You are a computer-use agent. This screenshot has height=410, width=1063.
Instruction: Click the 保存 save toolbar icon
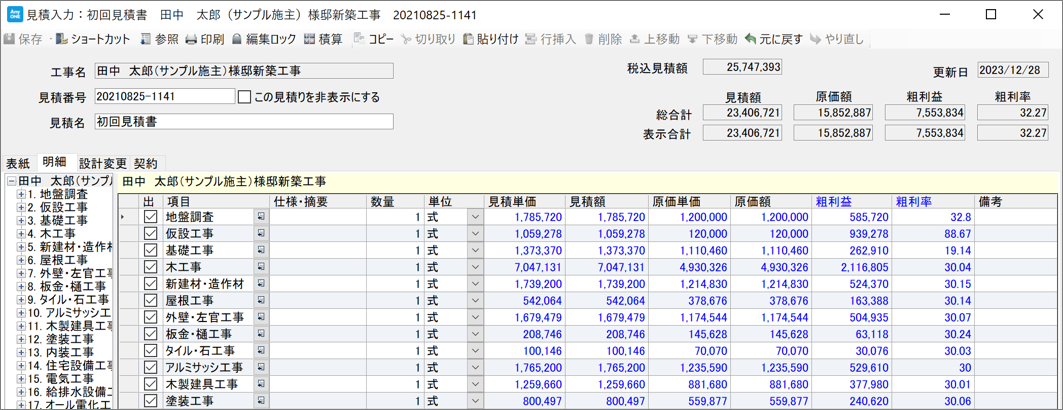pyautogui.click(x=9, y=39)
